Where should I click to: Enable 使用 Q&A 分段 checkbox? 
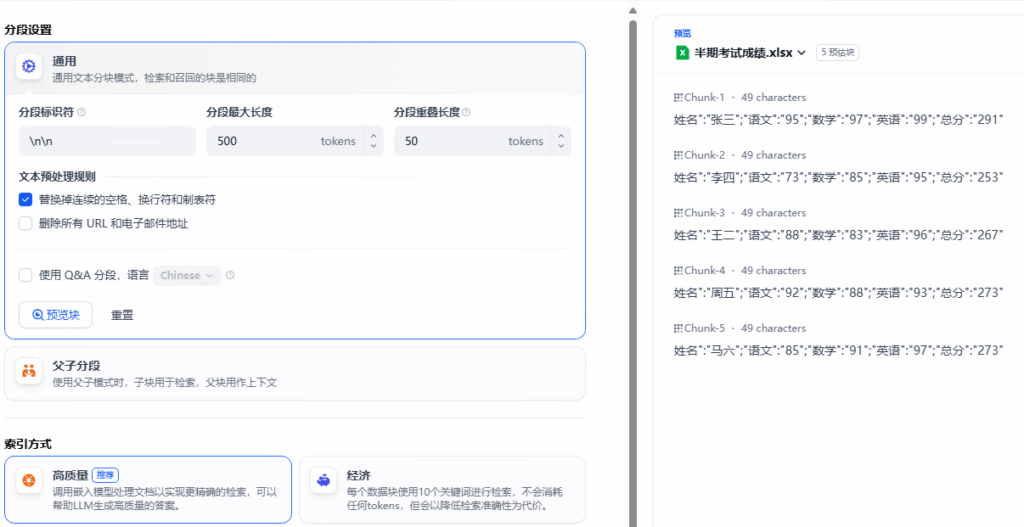[26, 275]
